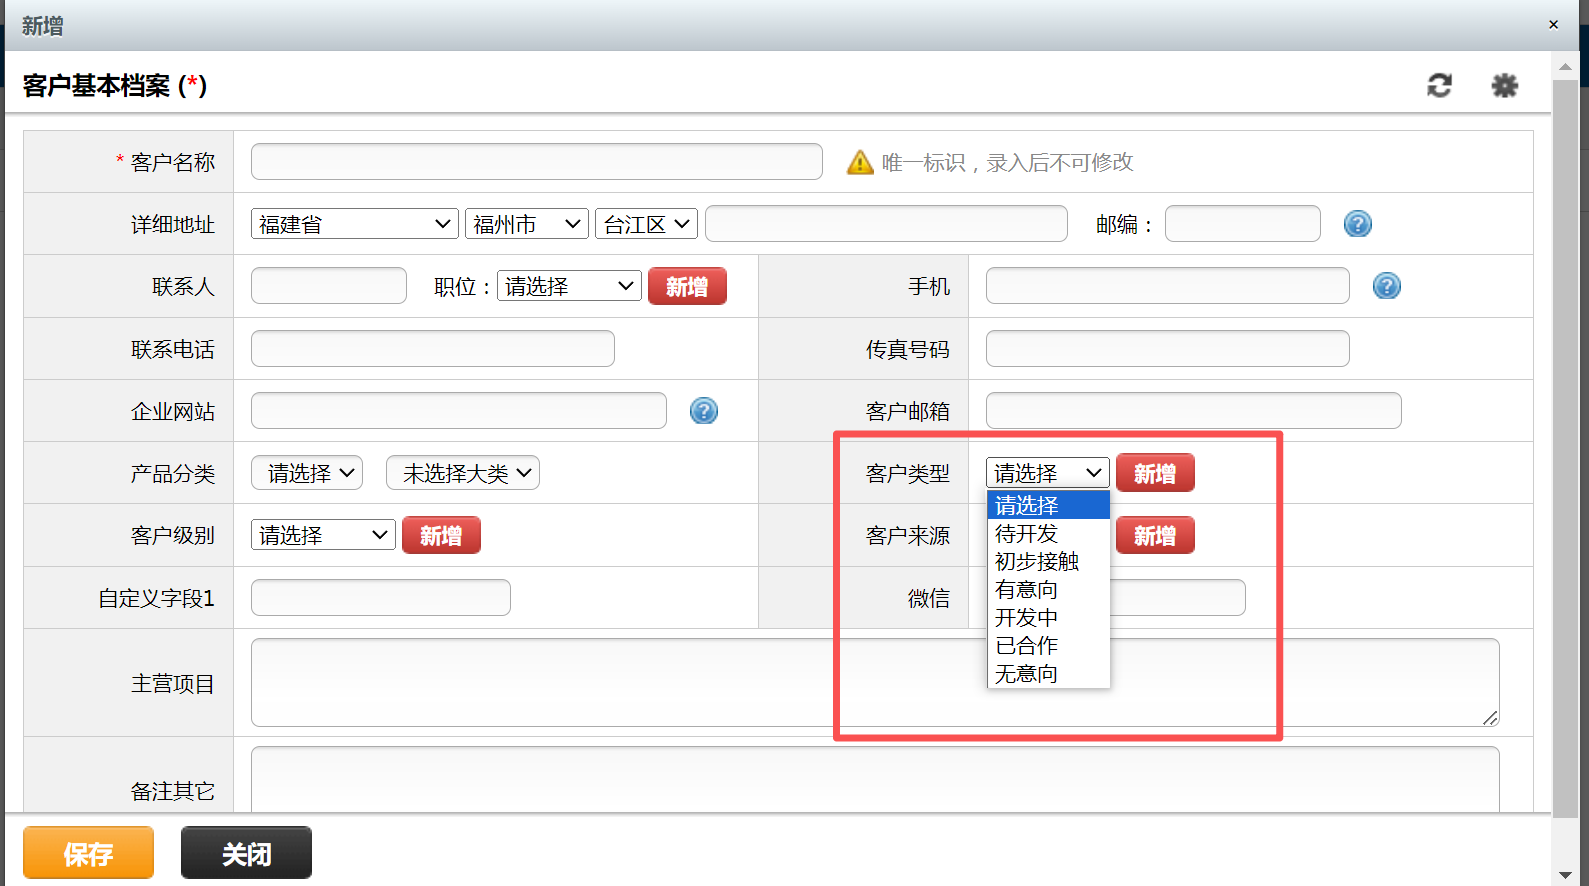The image size is (1589, 886).
Task: Click warning icon beside 客户名称 field
Action: 860,162
